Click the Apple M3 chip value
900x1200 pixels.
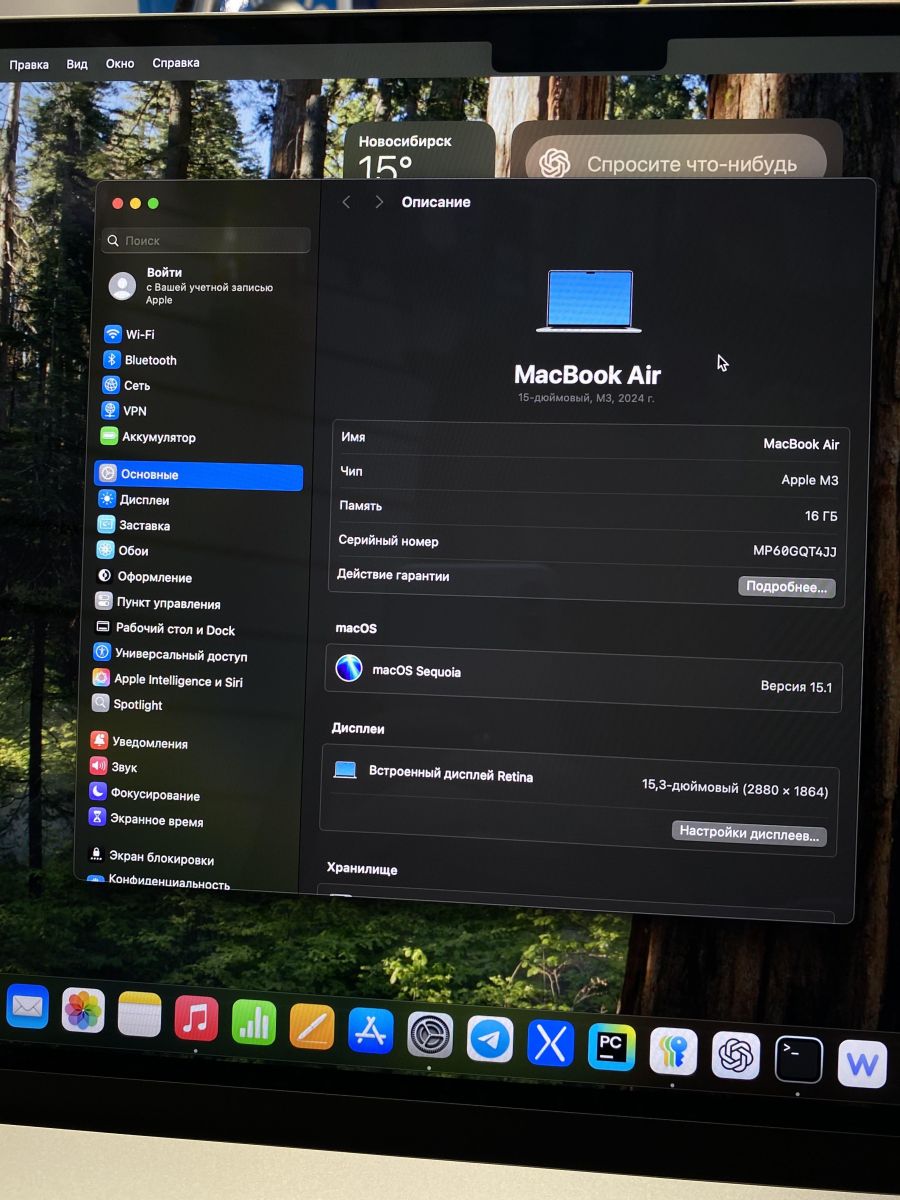tap(810, 480)
